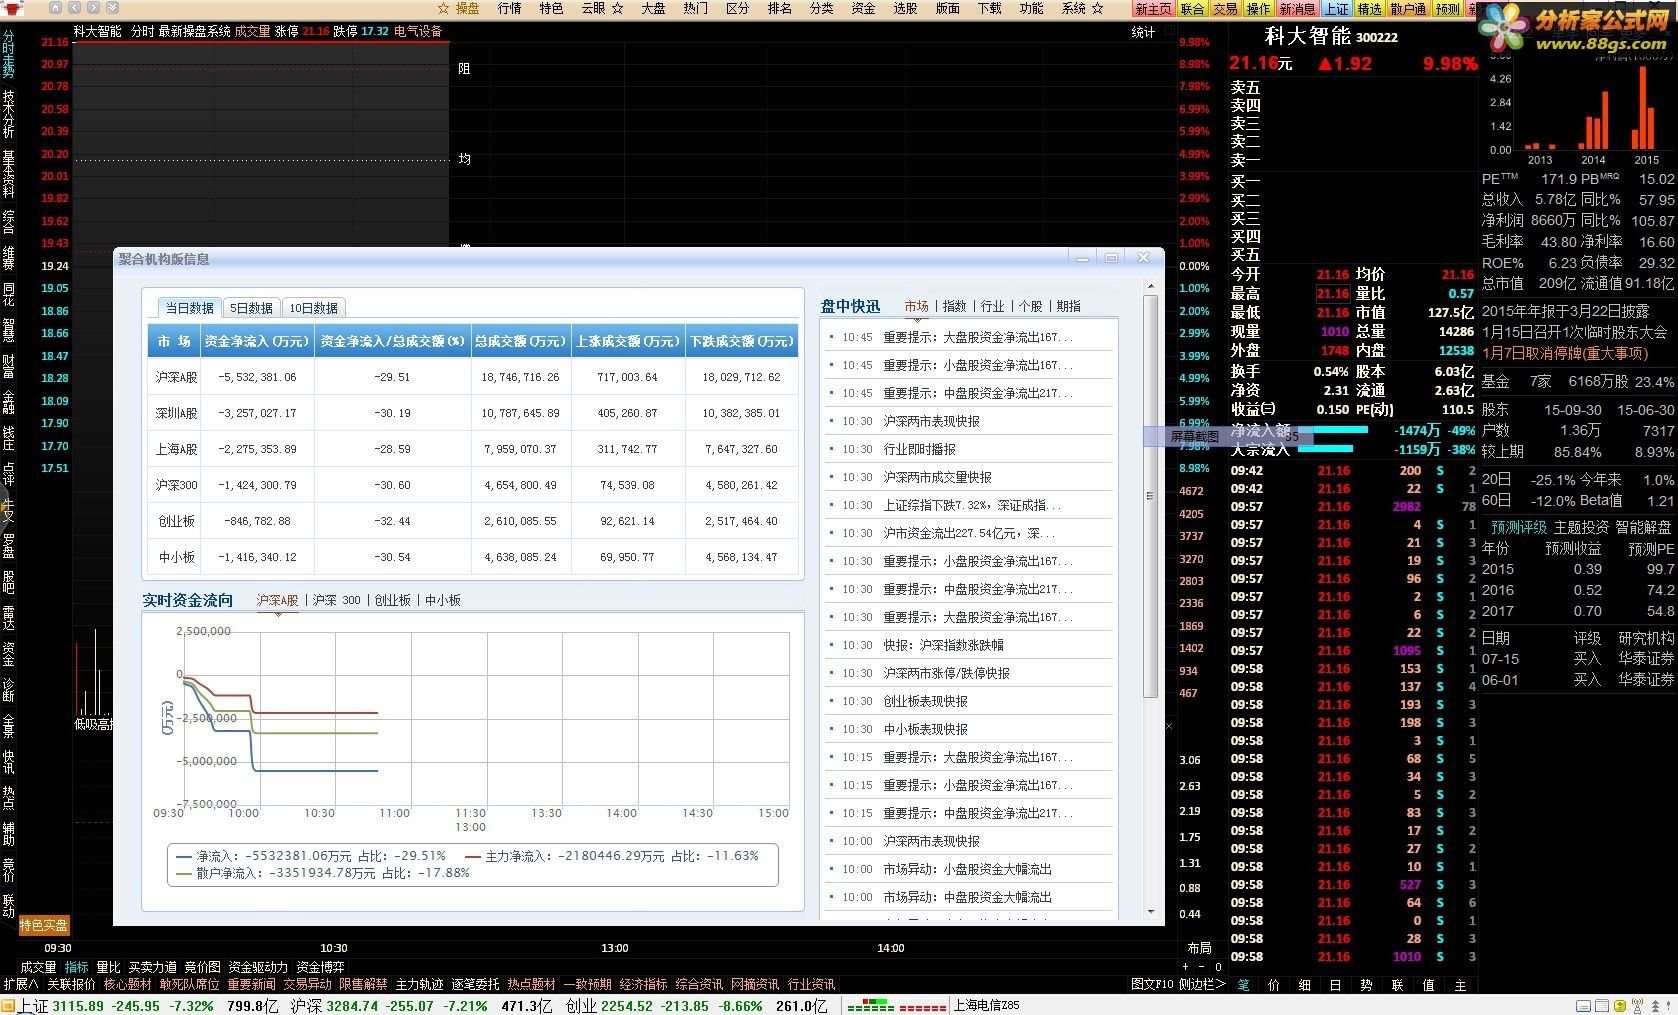Click the minus zoom button below 布局

click(1203, 967)
